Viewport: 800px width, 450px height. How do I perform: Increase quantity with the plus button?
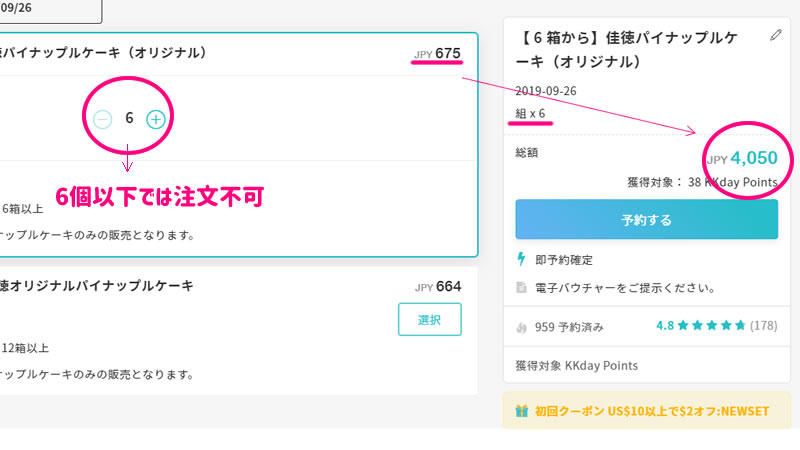[156, 119]
